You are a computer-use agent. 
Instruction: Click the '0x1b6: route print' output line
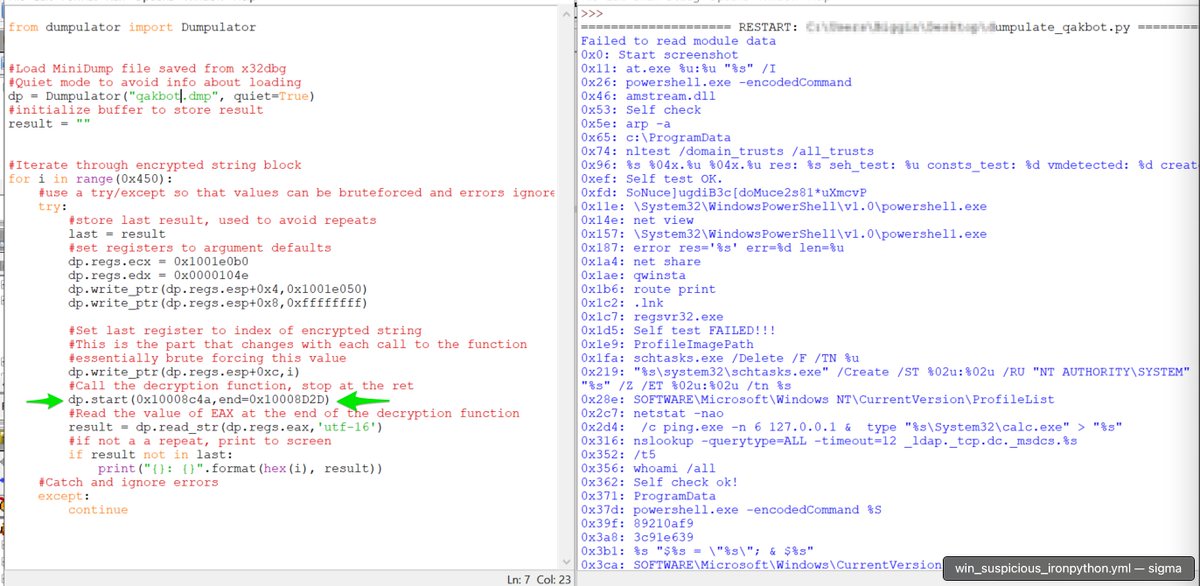[648, 289]
